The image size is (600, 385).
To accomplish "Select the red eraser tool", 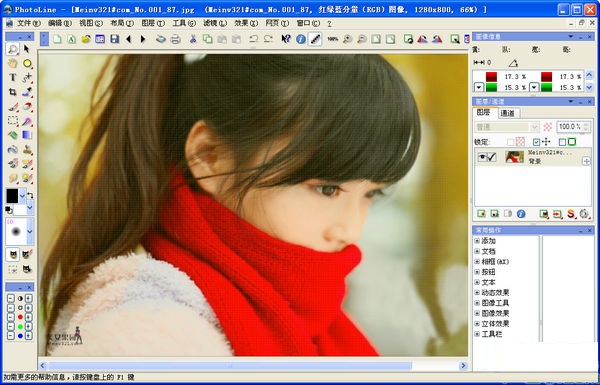I will click(27, 106).
